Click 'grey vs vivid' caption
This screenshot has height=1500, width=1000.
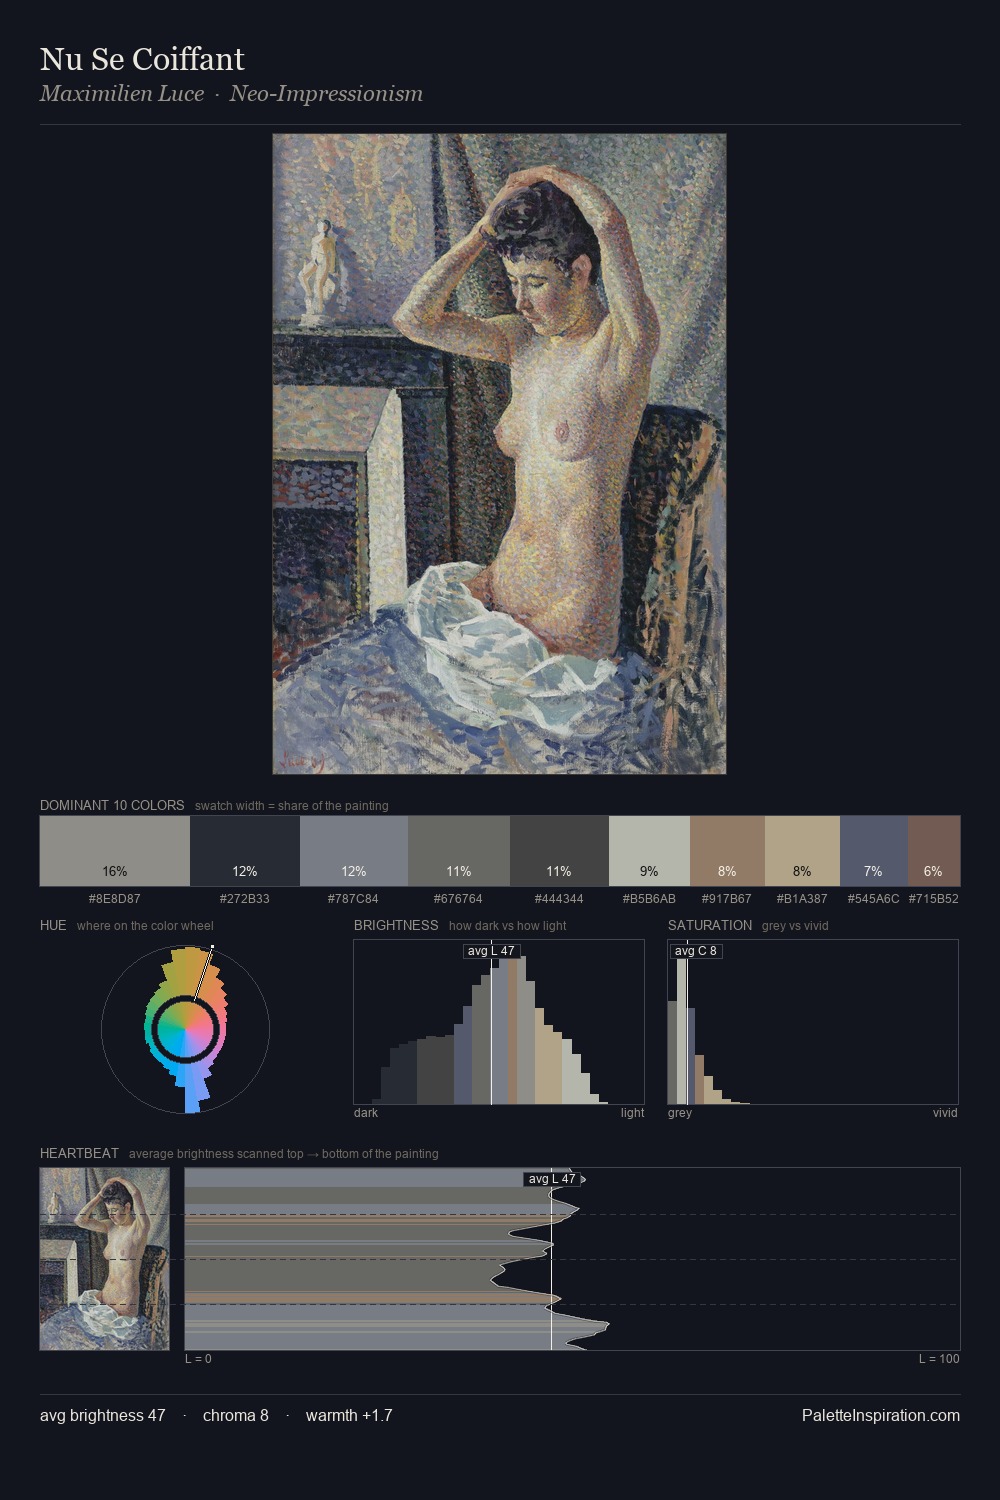(x=795, y=926)
